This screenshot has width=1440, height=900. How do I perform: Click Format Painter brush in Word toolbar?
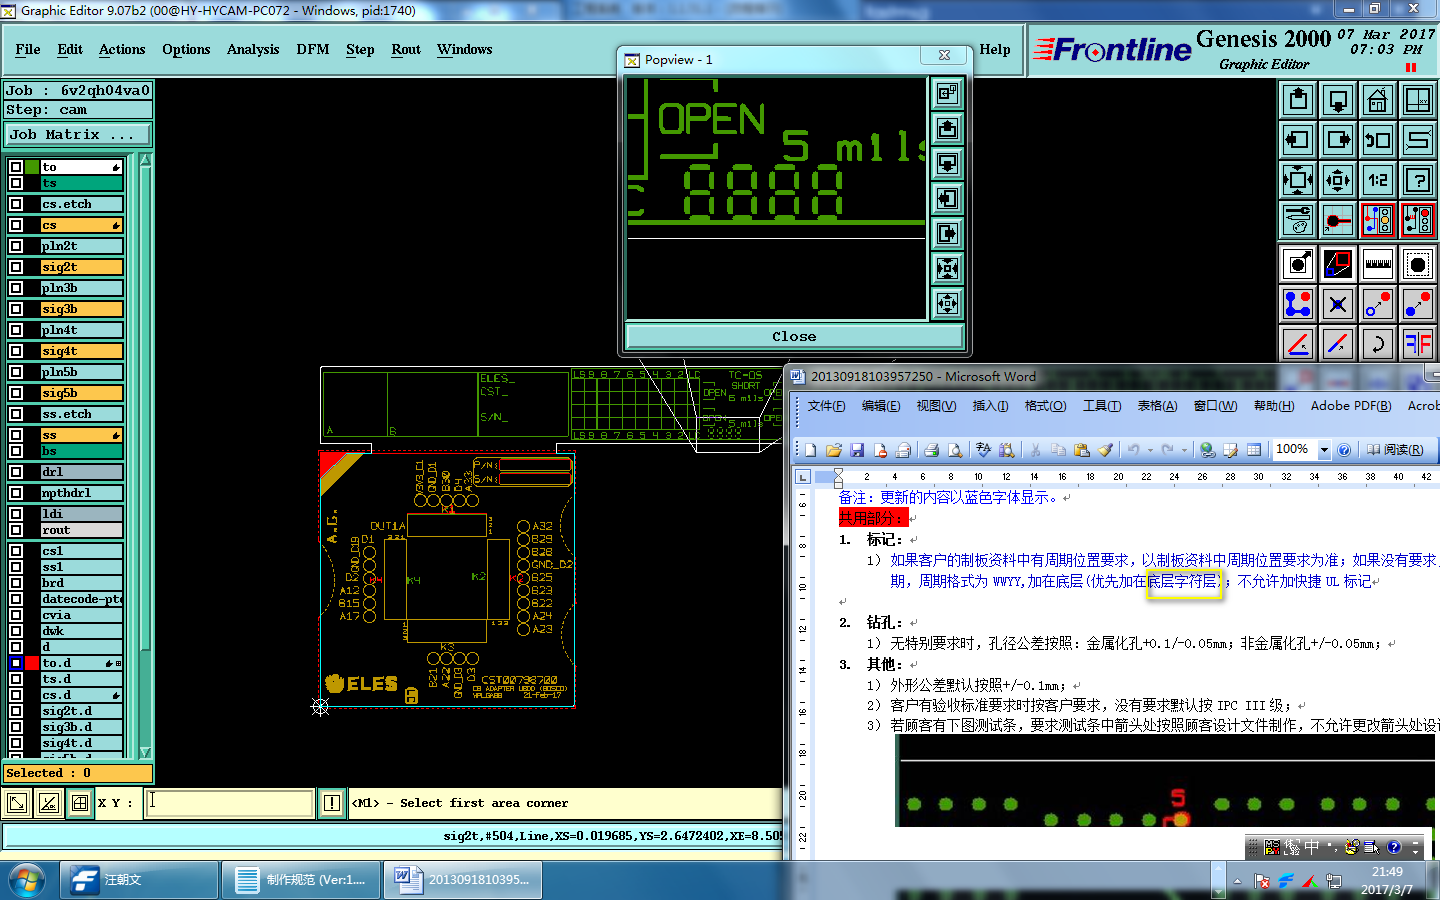(1105, 450)
